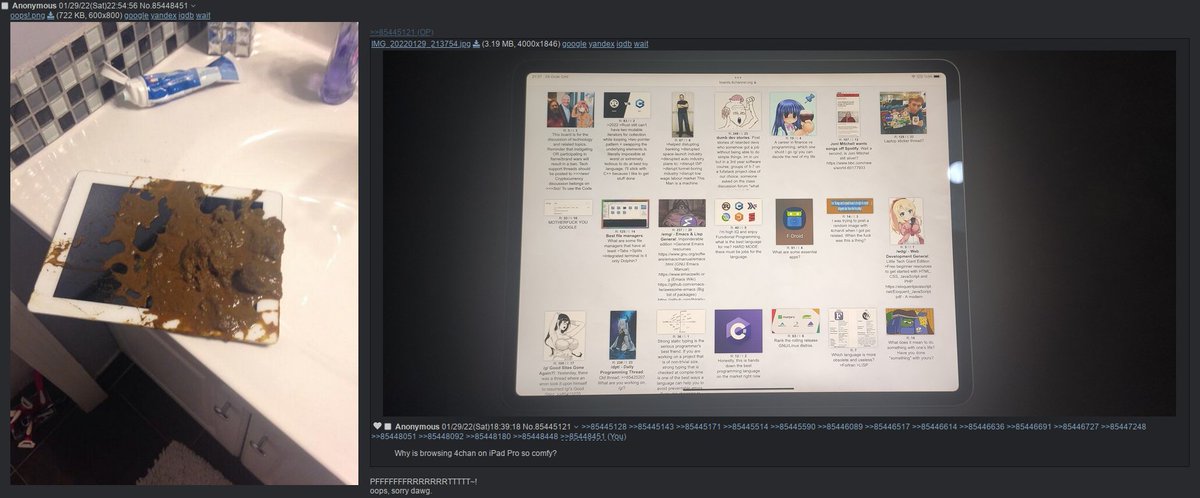Follow backlink >>85445128
This screenshot has height=498, width=1200.
[606, 427]
